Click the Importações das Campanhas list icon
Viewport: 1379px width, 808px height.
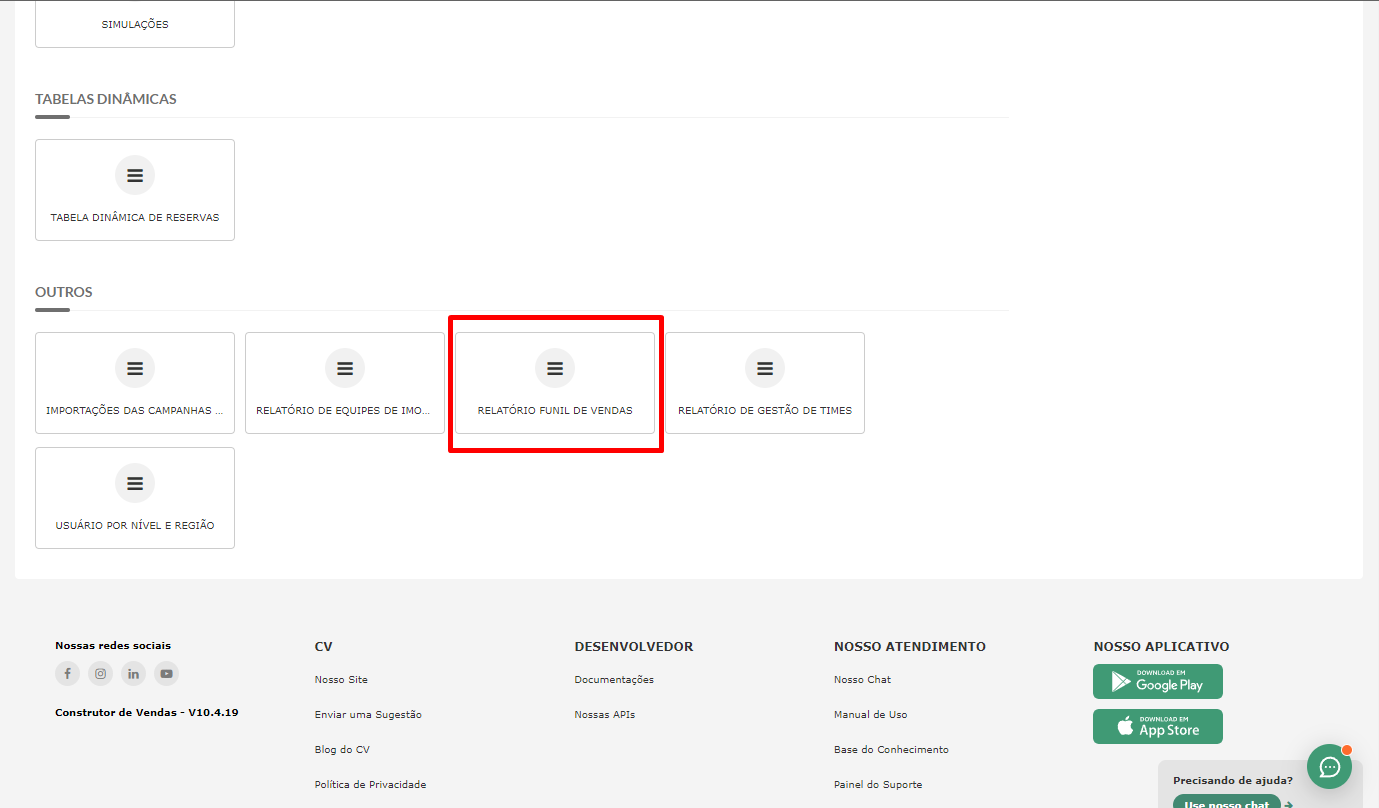[x=135, y=369]
